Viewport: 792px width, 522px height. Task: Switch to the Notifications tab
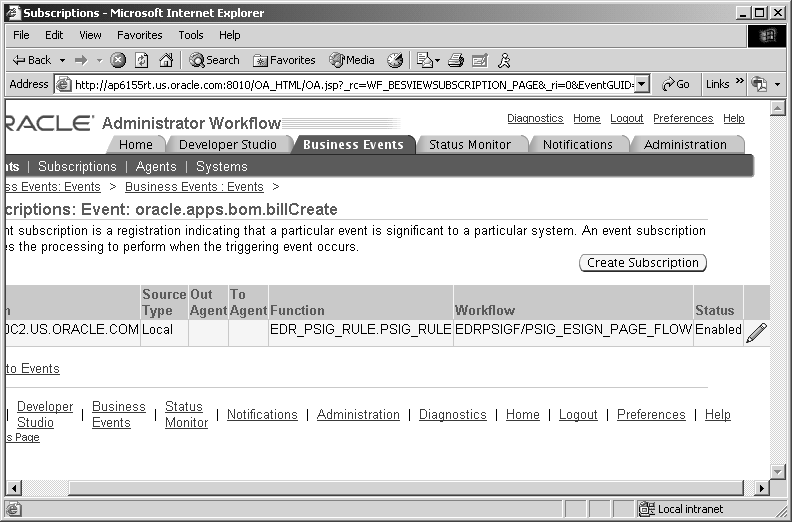click(578, 145)
